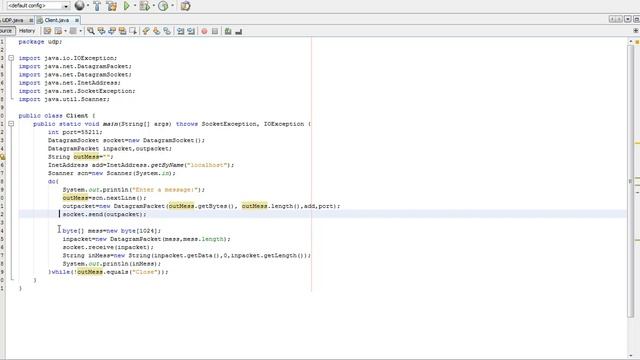The image size is (640, 360).
Task: Click the hint lightbulb beside String outMess line
Action: [2, 157]
